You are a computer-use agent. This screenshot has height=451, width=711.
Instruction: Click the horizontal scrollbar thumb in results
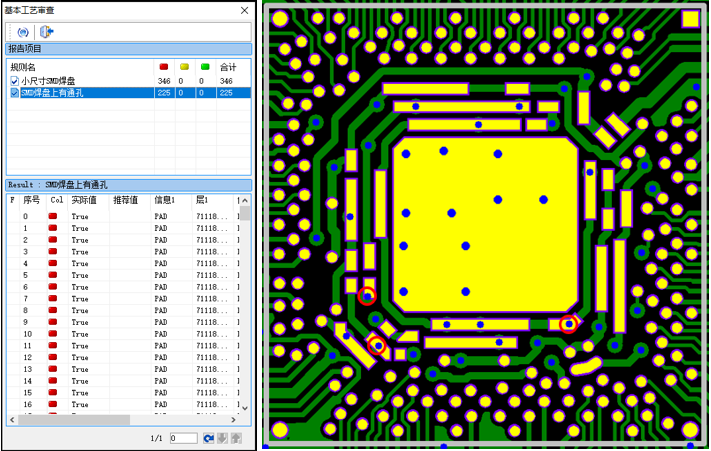pyautogui.click(x=74, y=420)
